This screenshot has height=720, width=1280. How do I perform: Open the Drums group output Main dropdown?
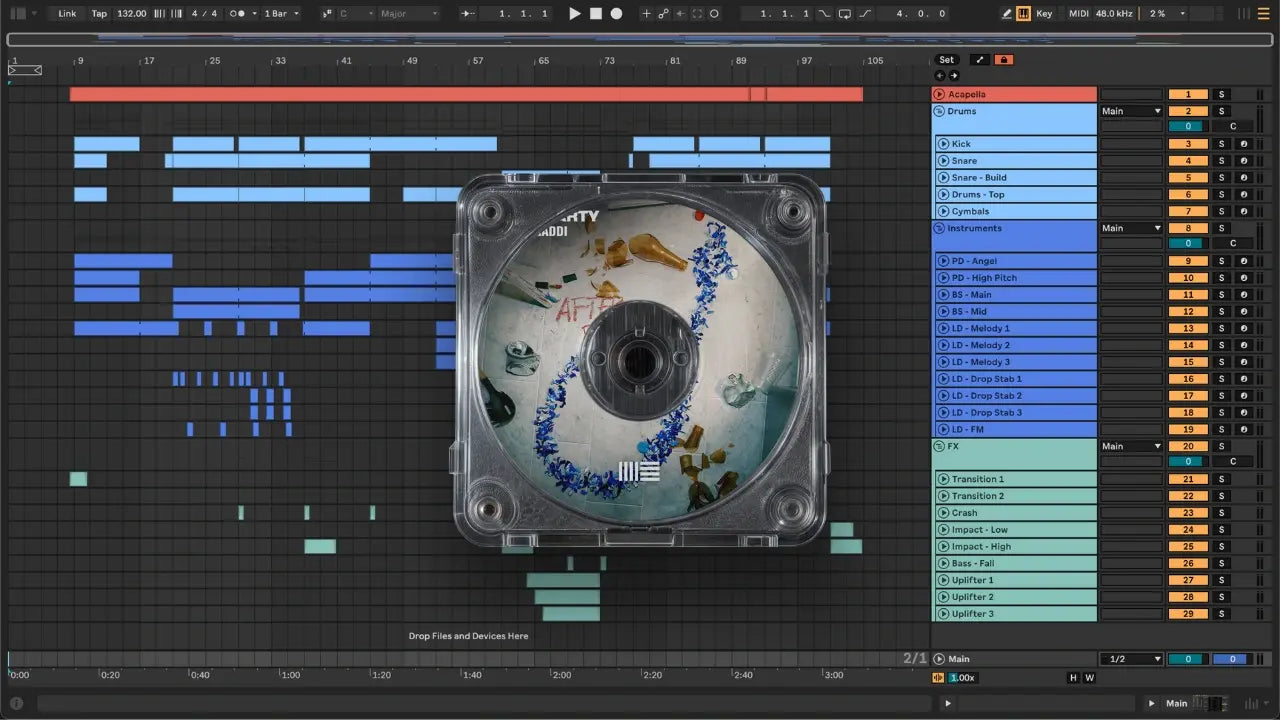tap(1131, 111)
